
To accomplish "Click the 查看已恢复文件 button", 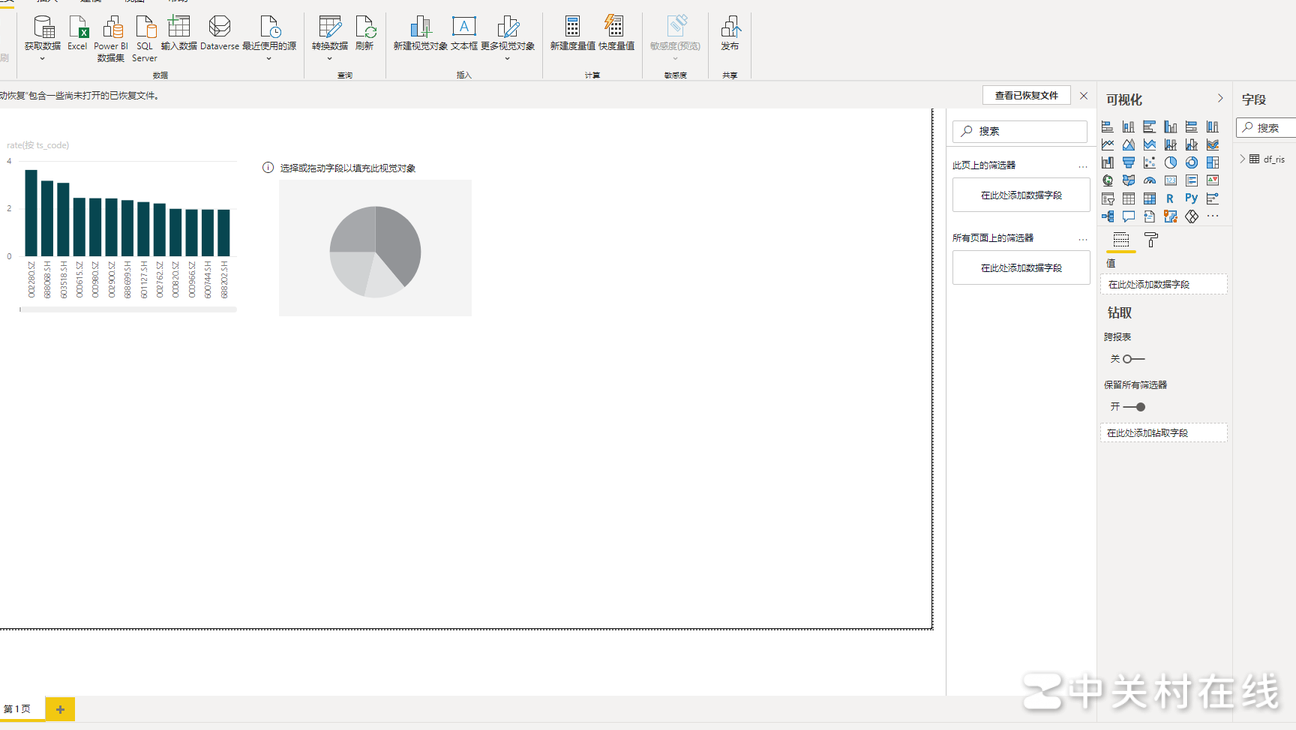I will (x=1026, y=95).
